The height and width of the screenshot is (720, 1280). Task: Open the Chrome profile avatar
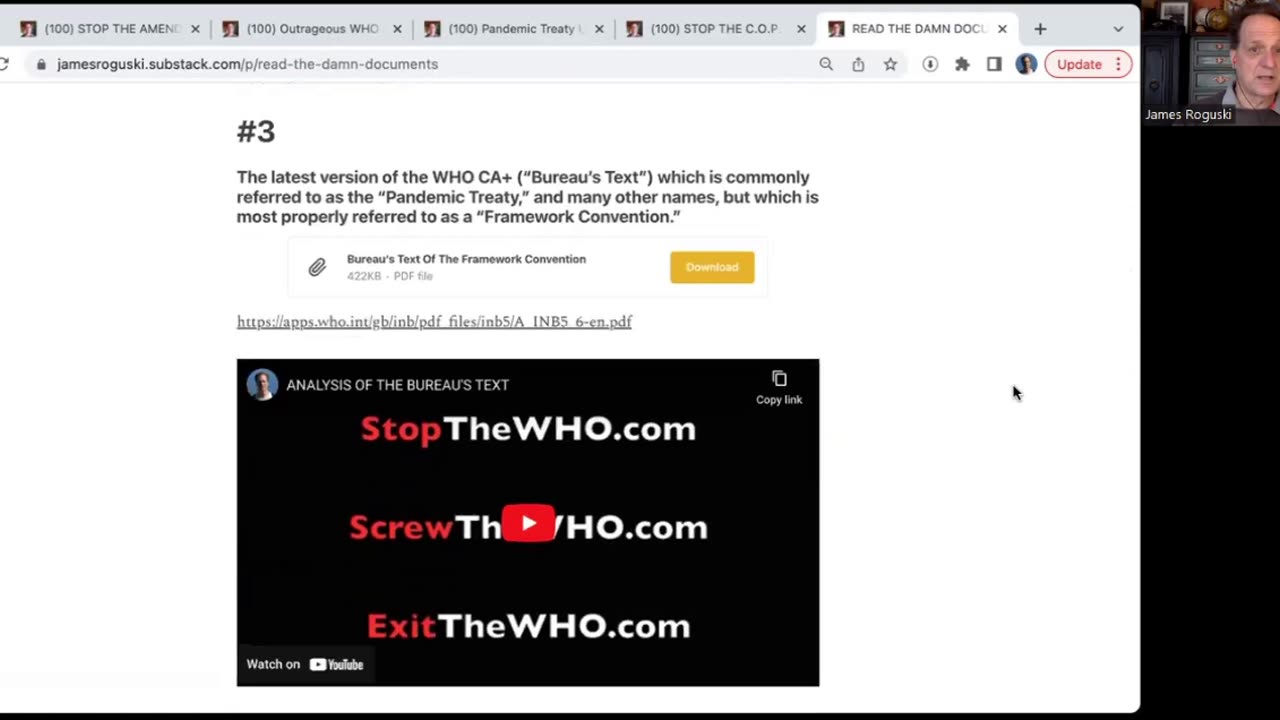1026,64
